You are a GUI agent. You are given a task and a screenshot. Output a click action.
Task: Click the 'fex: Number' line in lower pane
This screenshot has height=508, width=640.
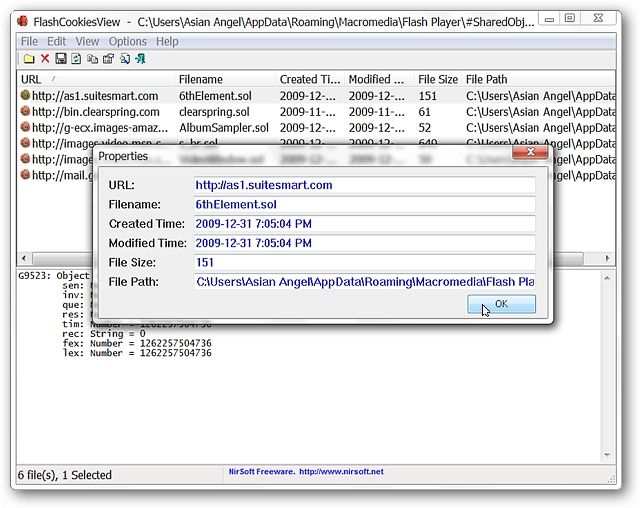pos(137,343)
